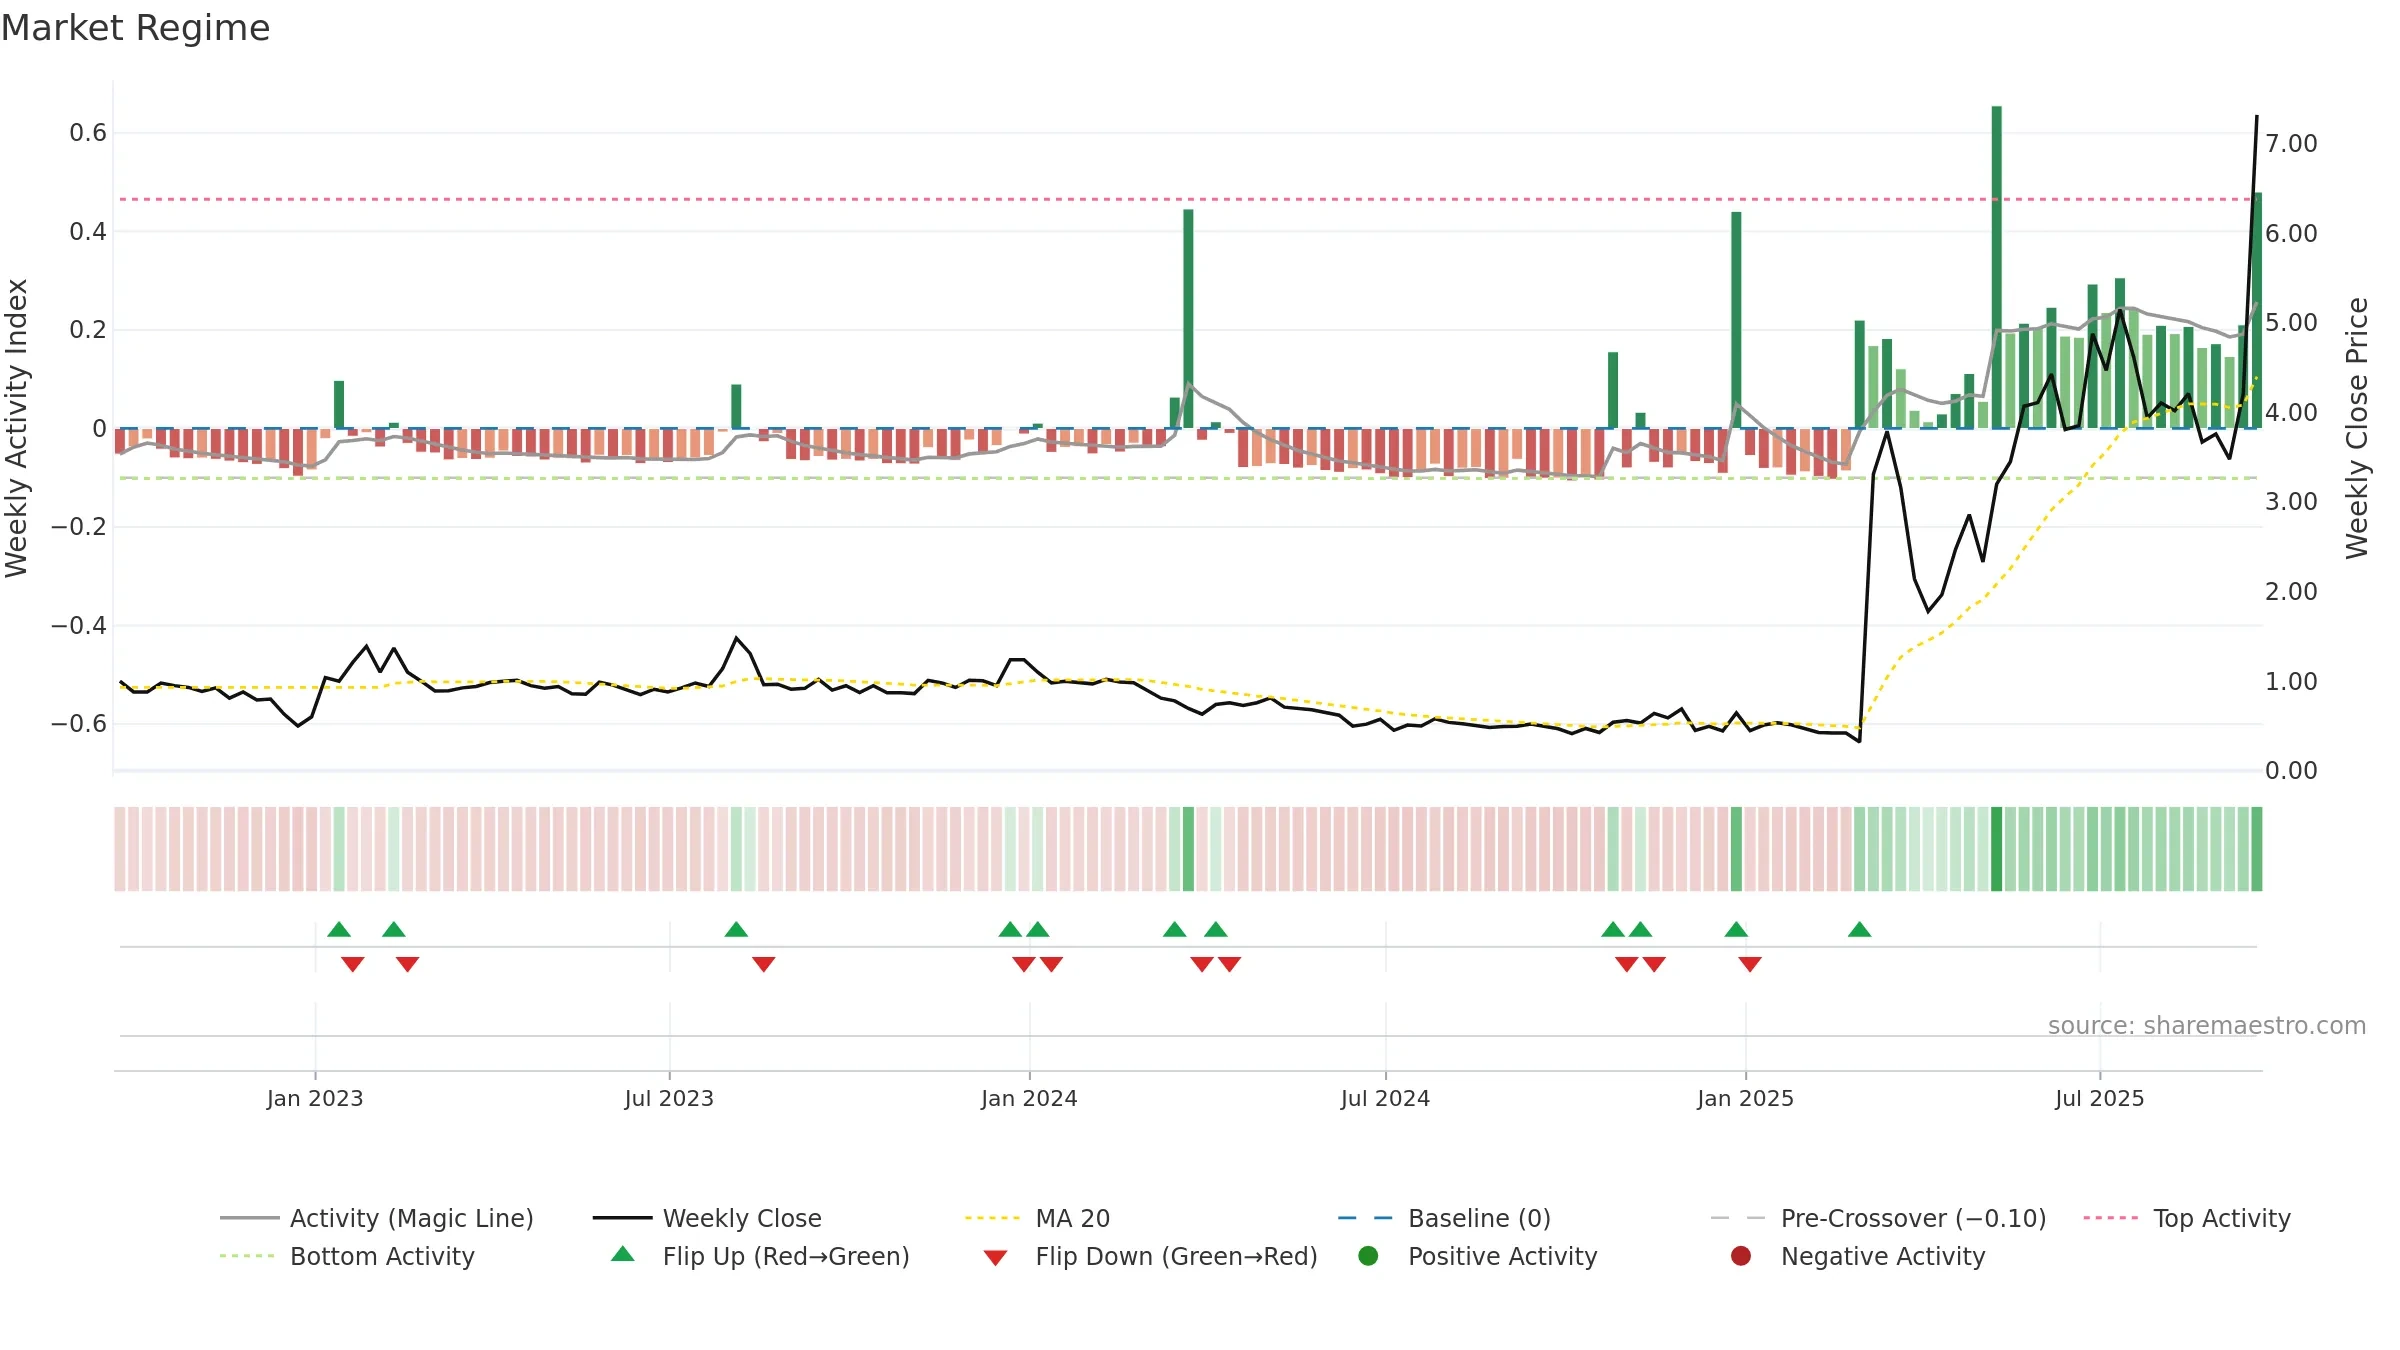Click the Jan 2024 x-axis label
Screen dimensions: 2400x1350
[x=1029, y=1098]
